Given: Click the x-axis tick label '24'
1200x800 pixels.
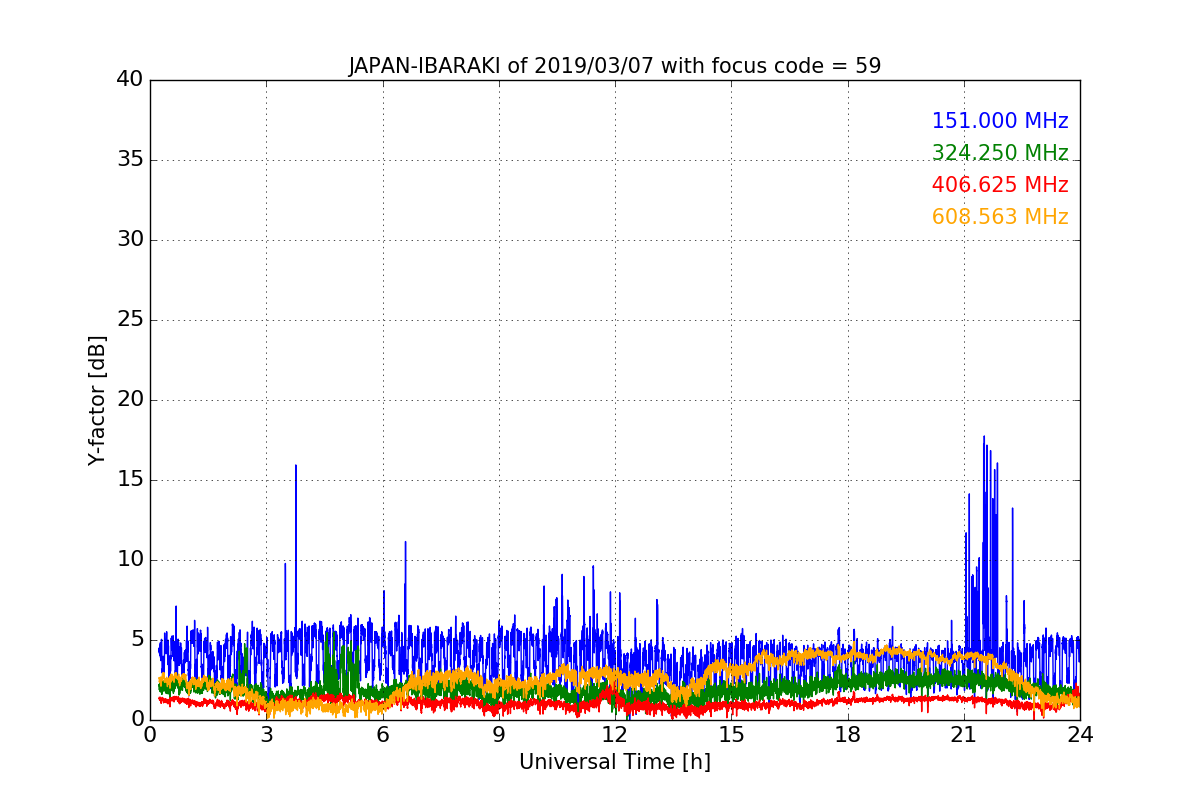Looking at the screenshot, I should 1080,734.
